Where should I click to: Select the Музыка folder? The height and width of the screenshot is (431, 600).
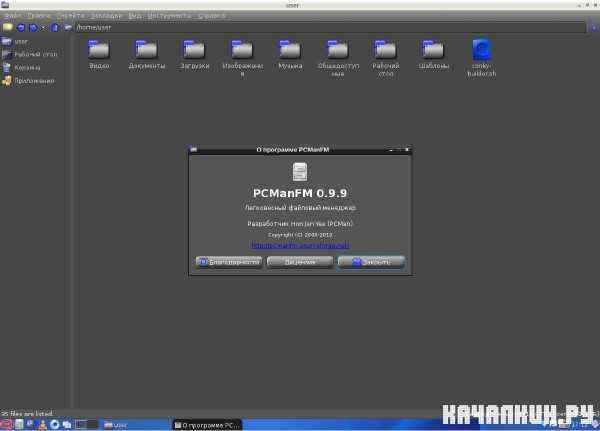[x=290, y=55]
